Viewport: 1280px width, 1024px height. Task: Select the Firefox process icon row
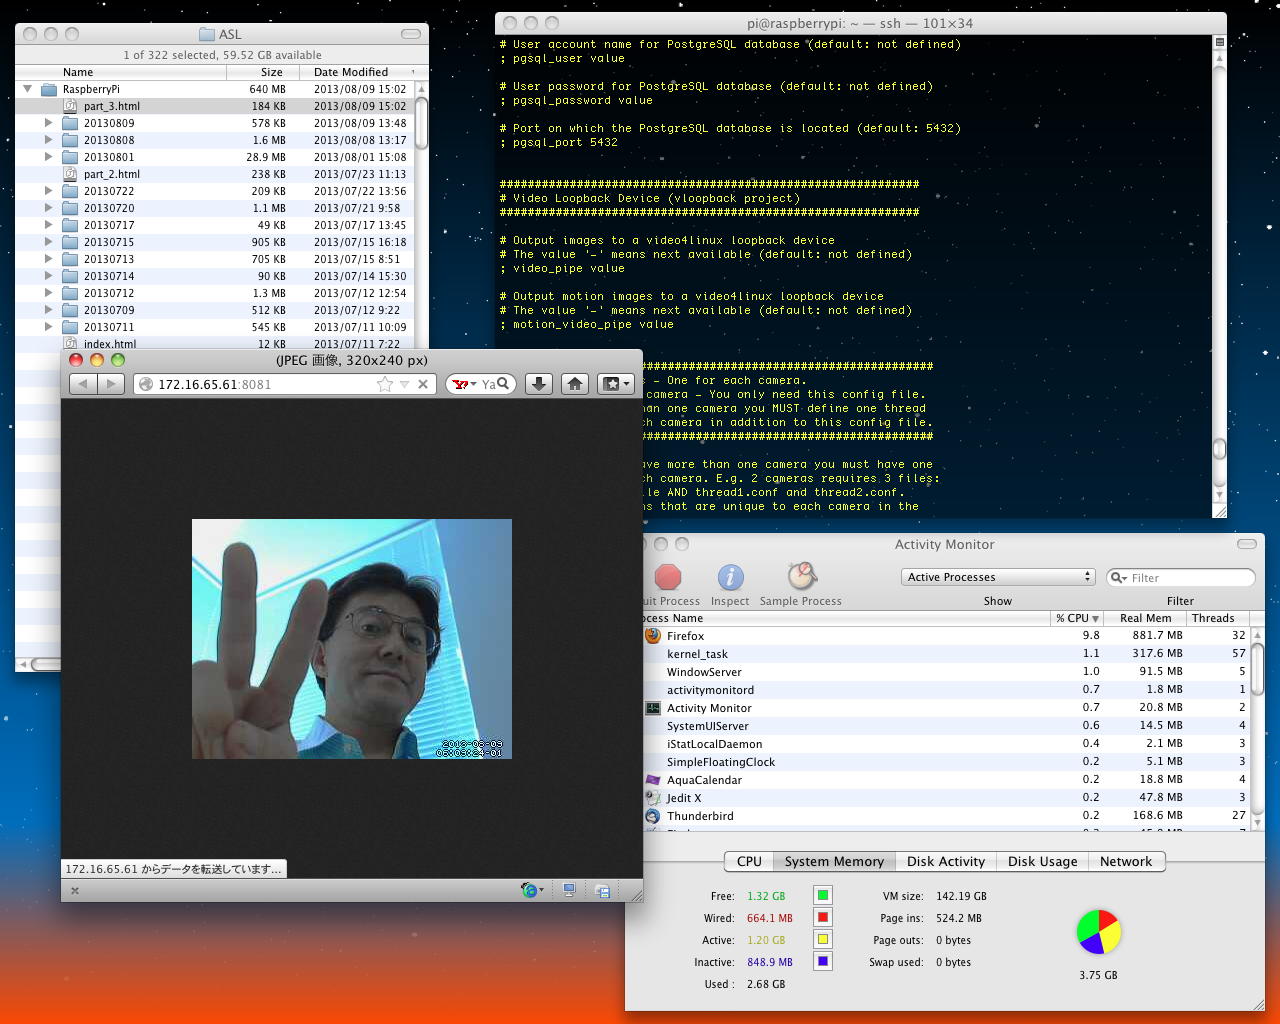[x=653, y=636]
